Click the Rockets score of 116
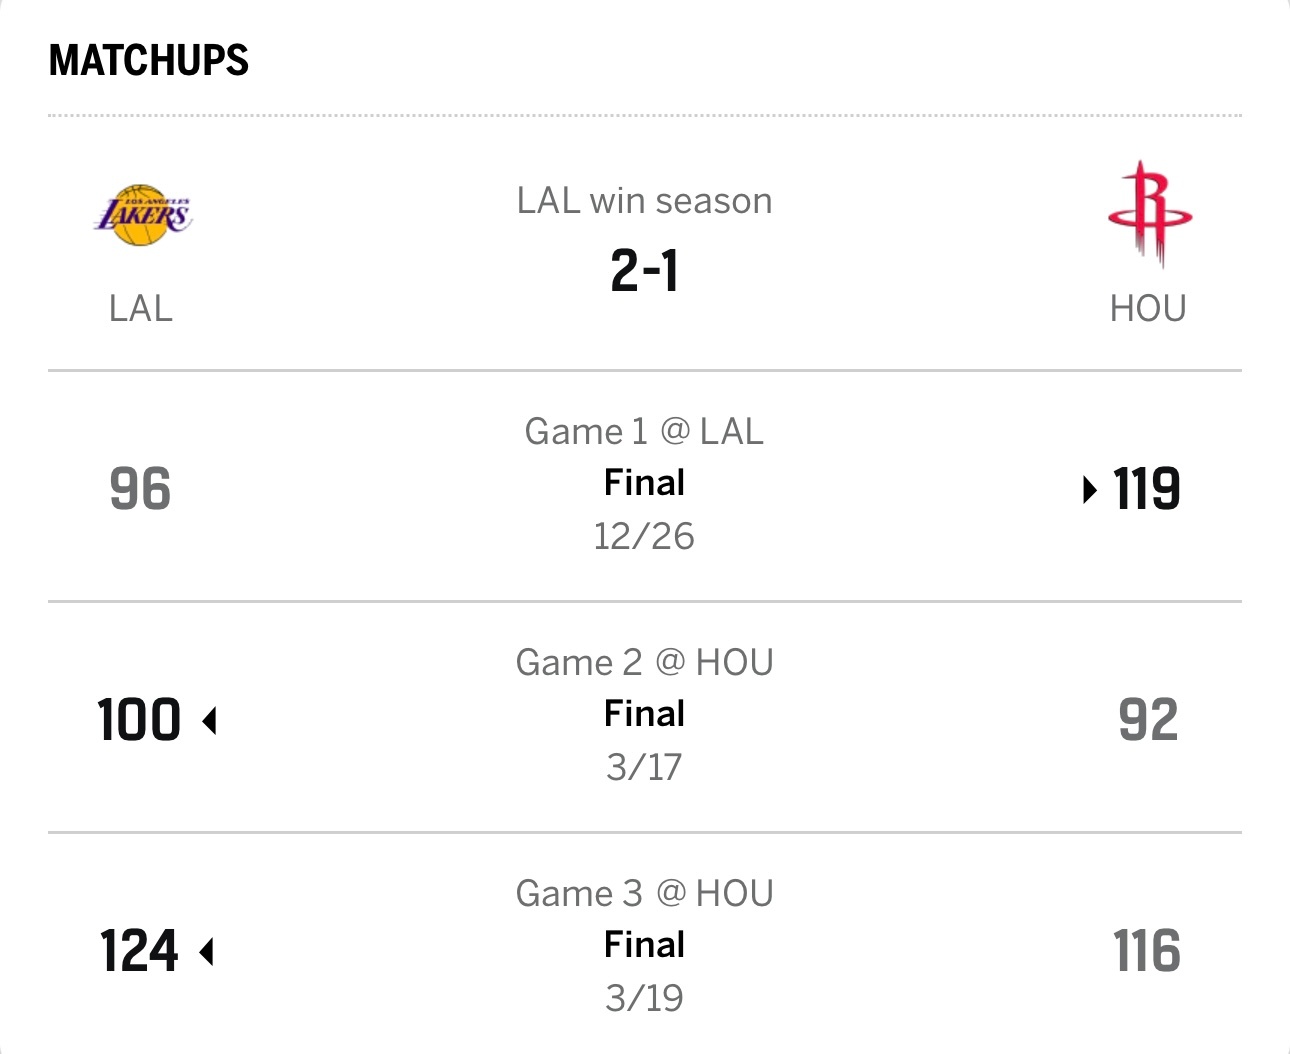The image size is (1290, 1054). point(1147,952)
